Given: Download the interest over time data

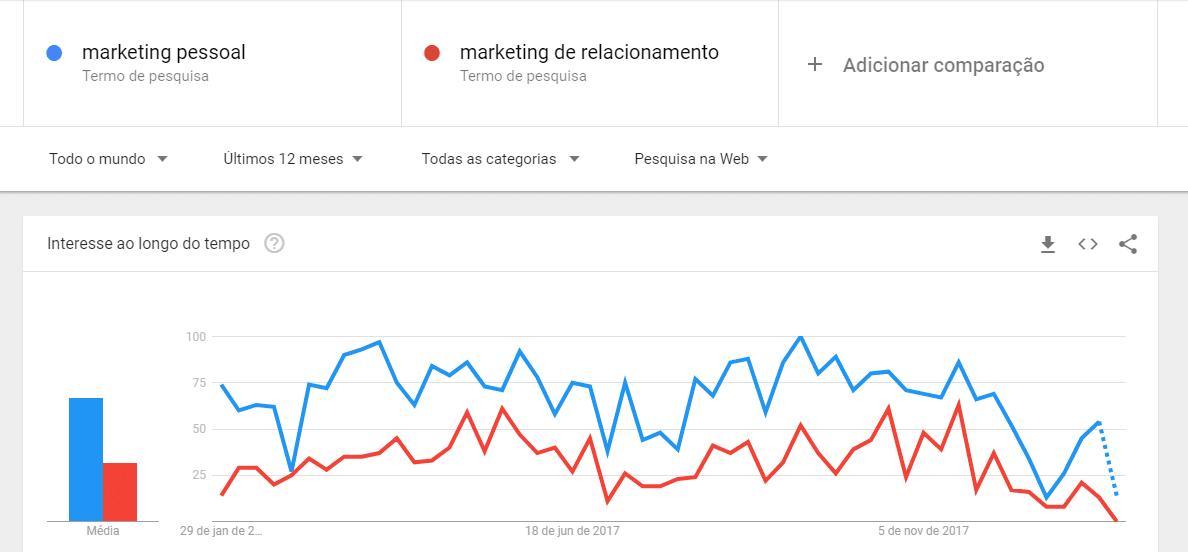Looking at the screenshot, I should [1048, 244].
